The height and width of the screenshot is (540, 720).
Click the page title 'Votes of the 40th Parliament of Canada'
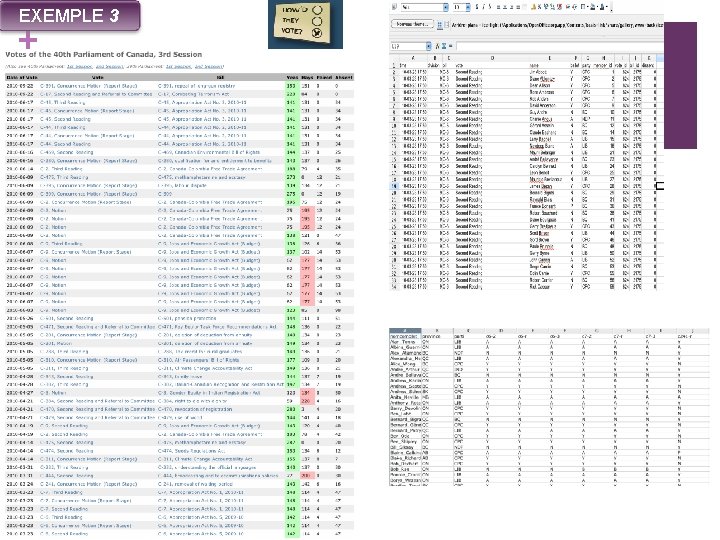[x=103, y=54]
